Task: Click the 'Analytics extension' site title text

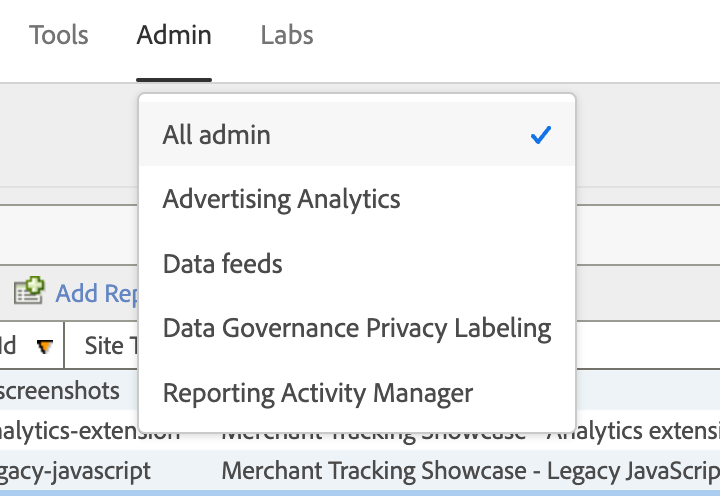Action: point(634,431)
